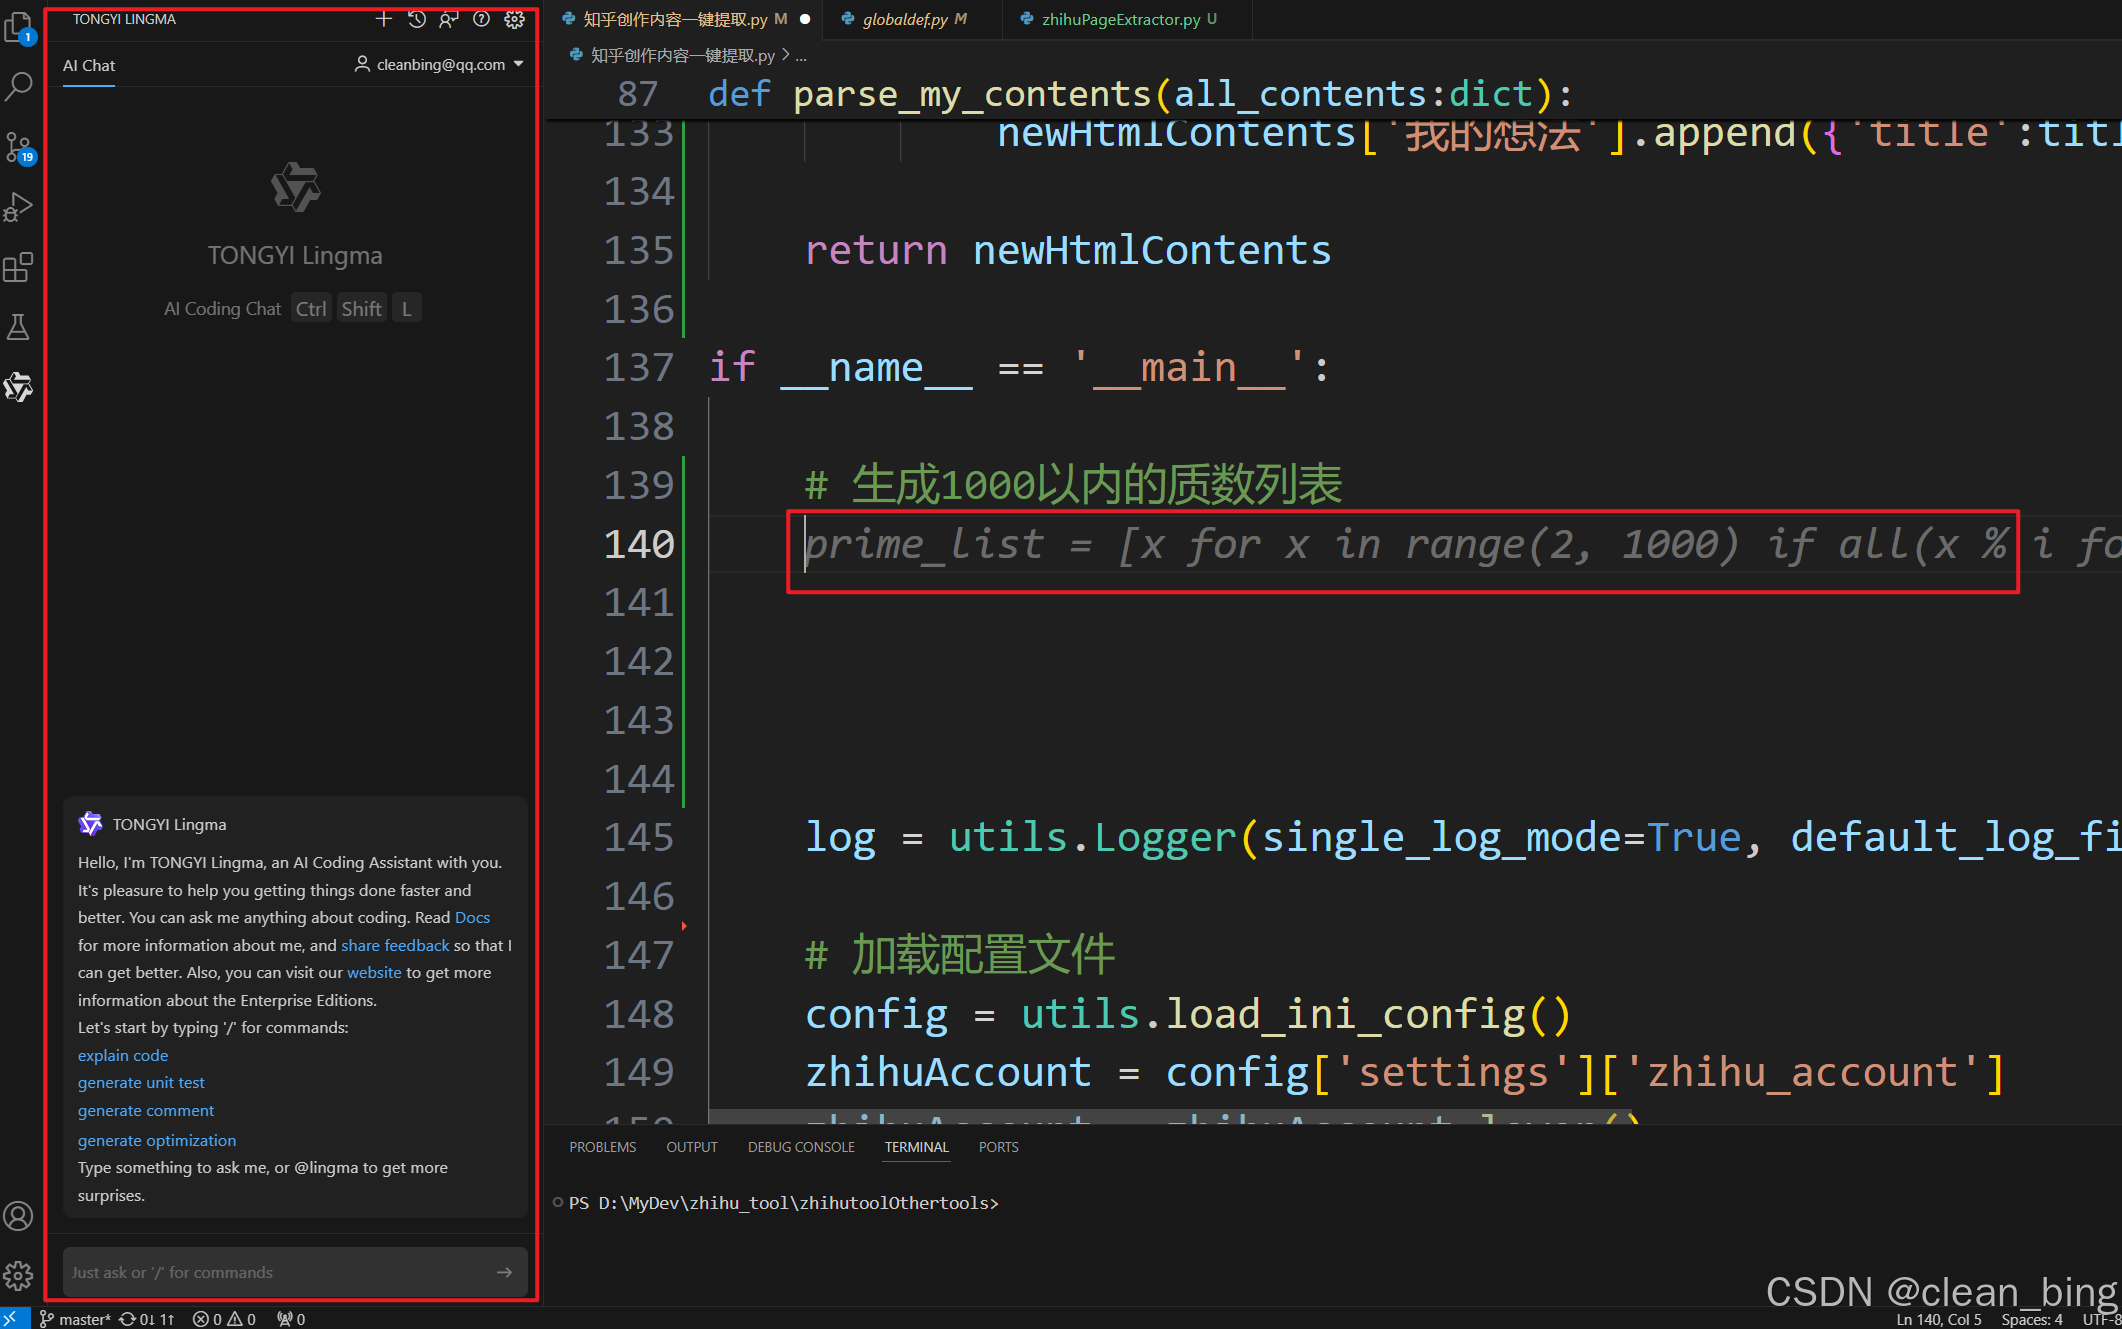
Task: Click errors and warnings status indicator
Action: click(x=224, y=1319)
